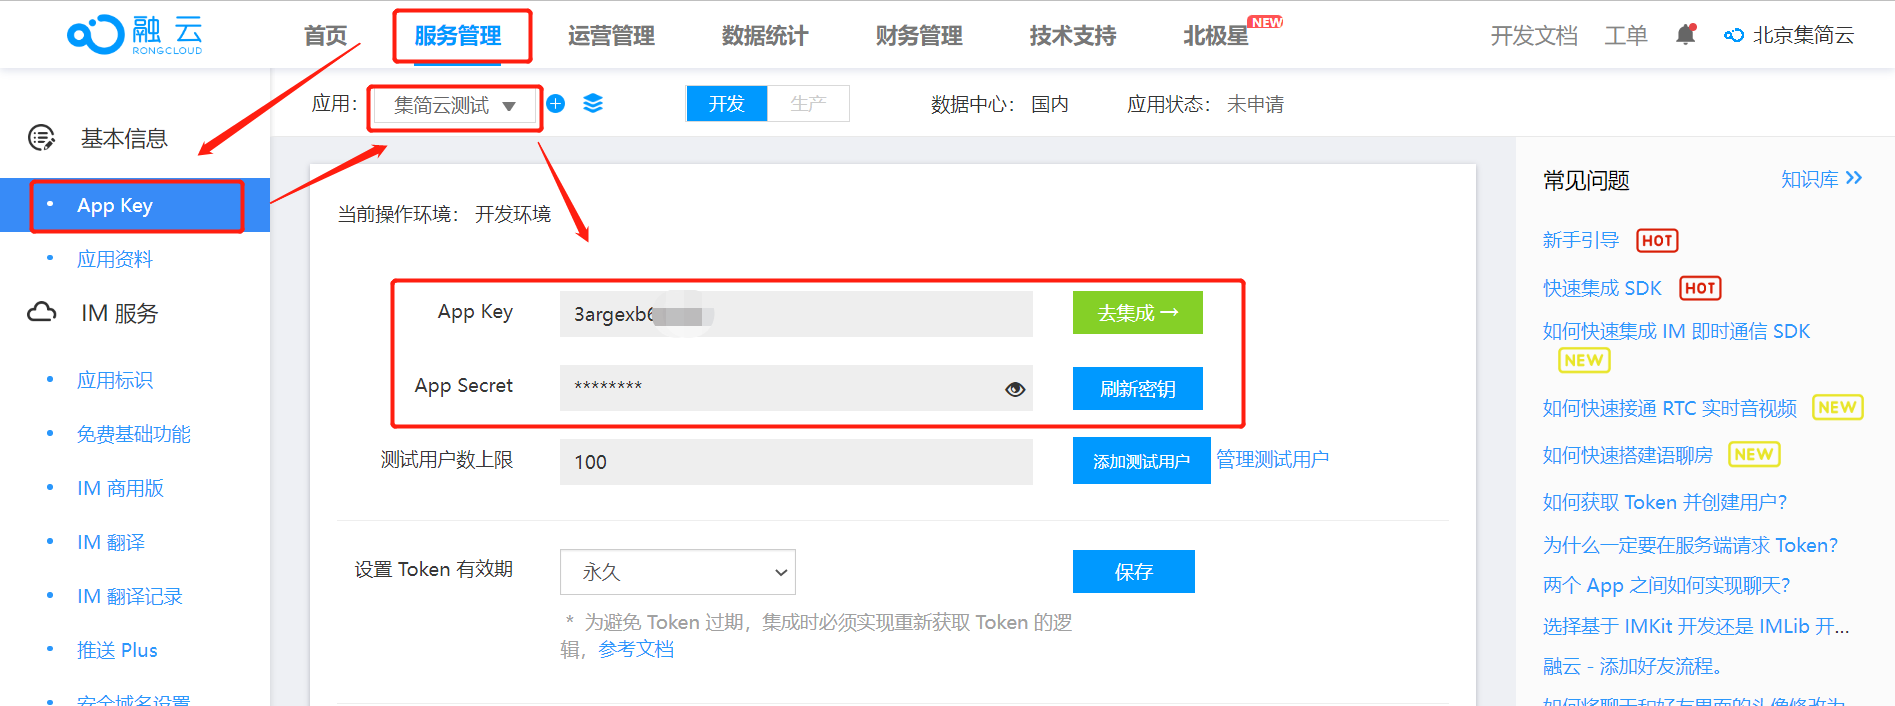
Task: Open 参考文档 link
Action: click(636, 649)
